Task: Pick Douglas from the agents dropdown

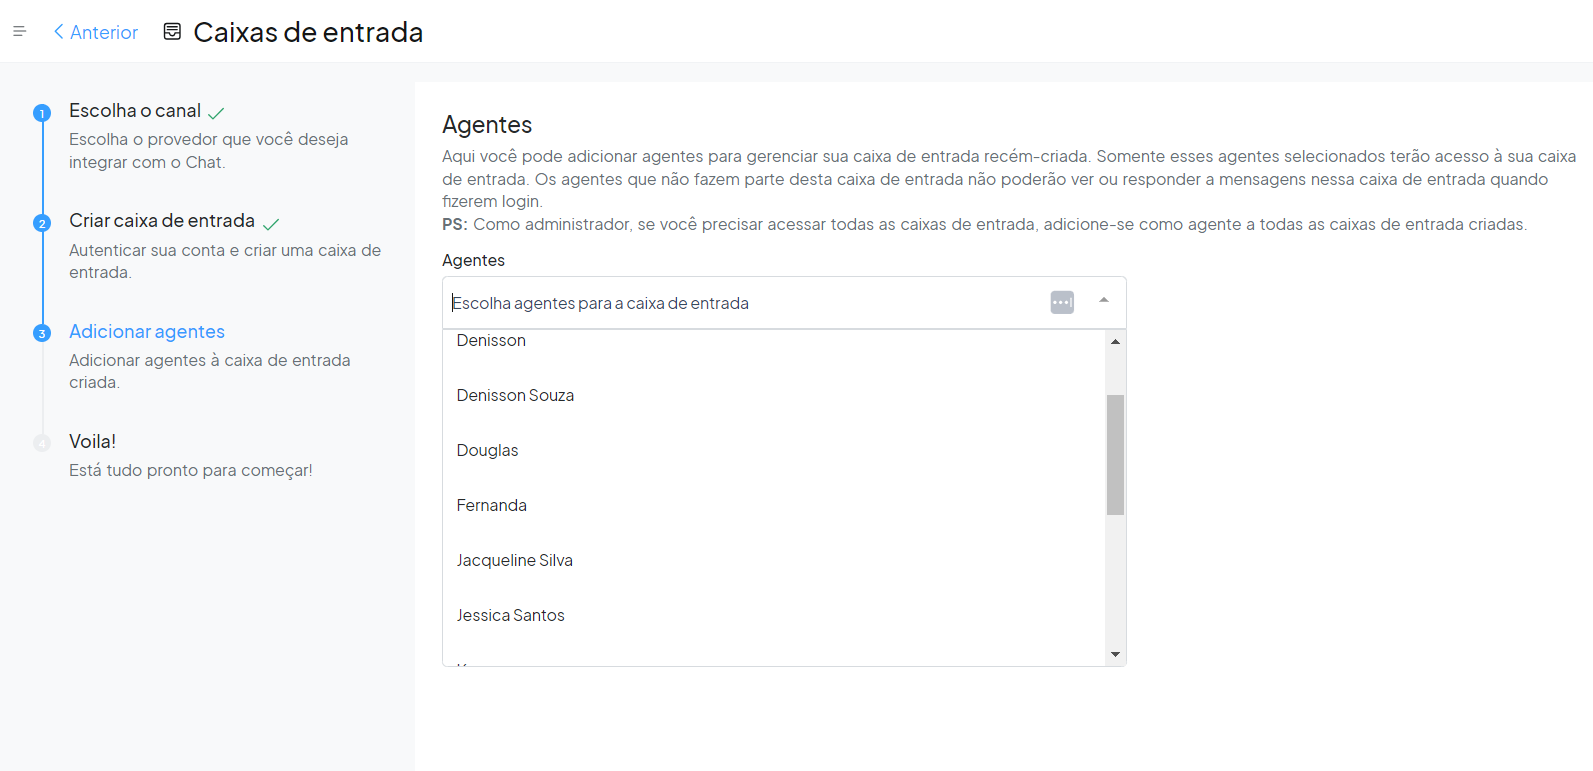Action: pyautogui.click(x=487, y=450)
